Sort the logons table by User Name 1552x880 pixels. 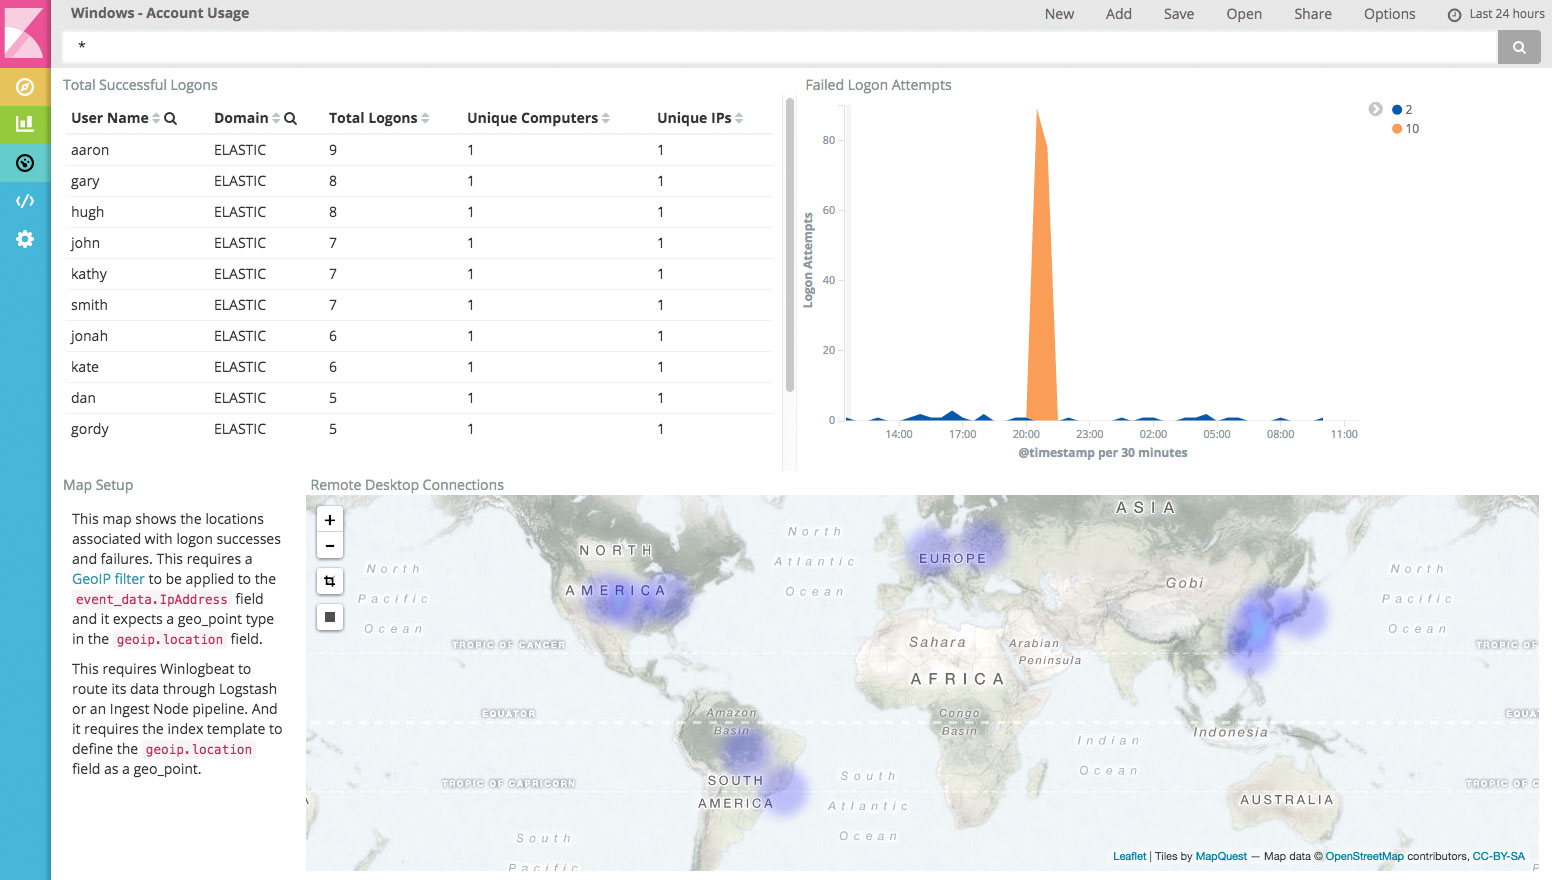click(x=159, y=117)
